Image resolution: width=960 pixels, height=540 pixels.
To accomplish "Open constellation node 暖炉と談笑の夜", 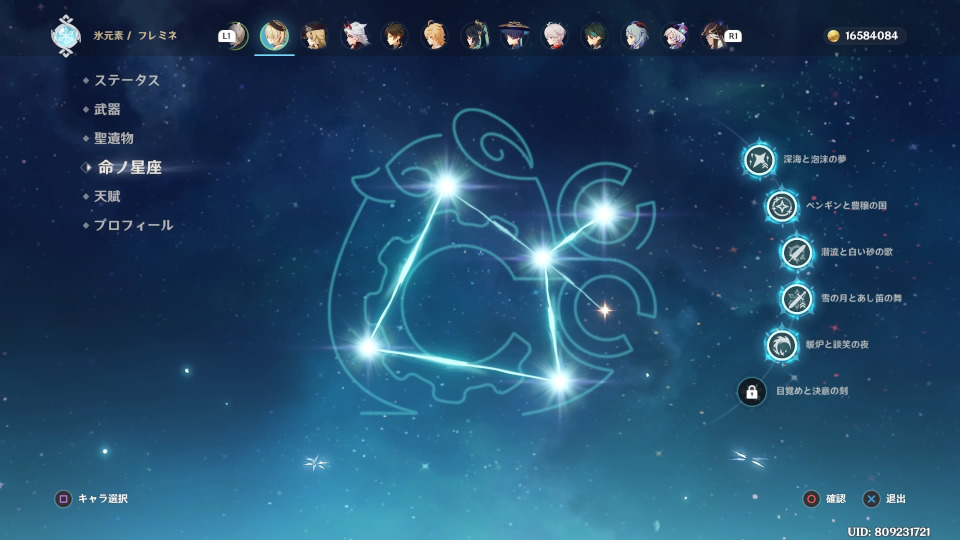I will [782, 345].
